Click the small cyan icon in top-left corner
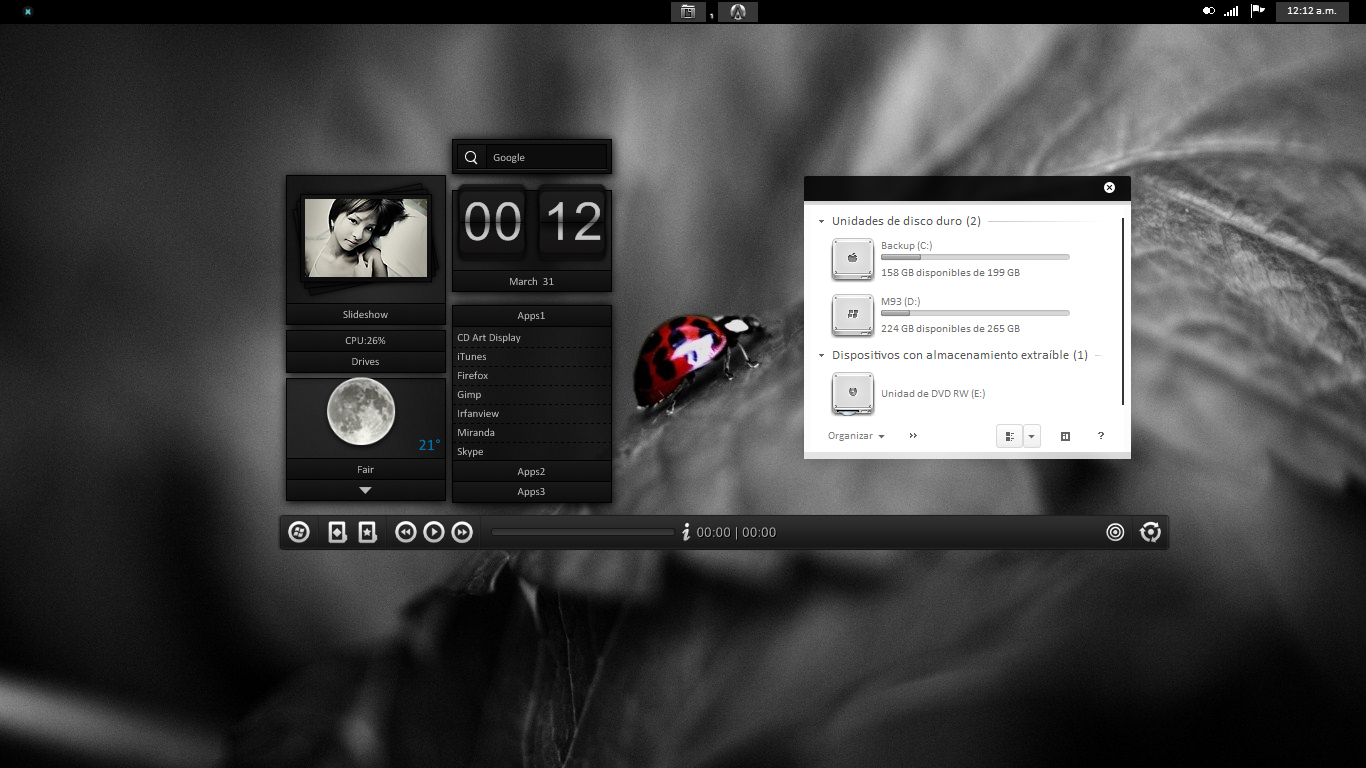Viewport: 1366px width, 768px height. [x=27, y=12]
